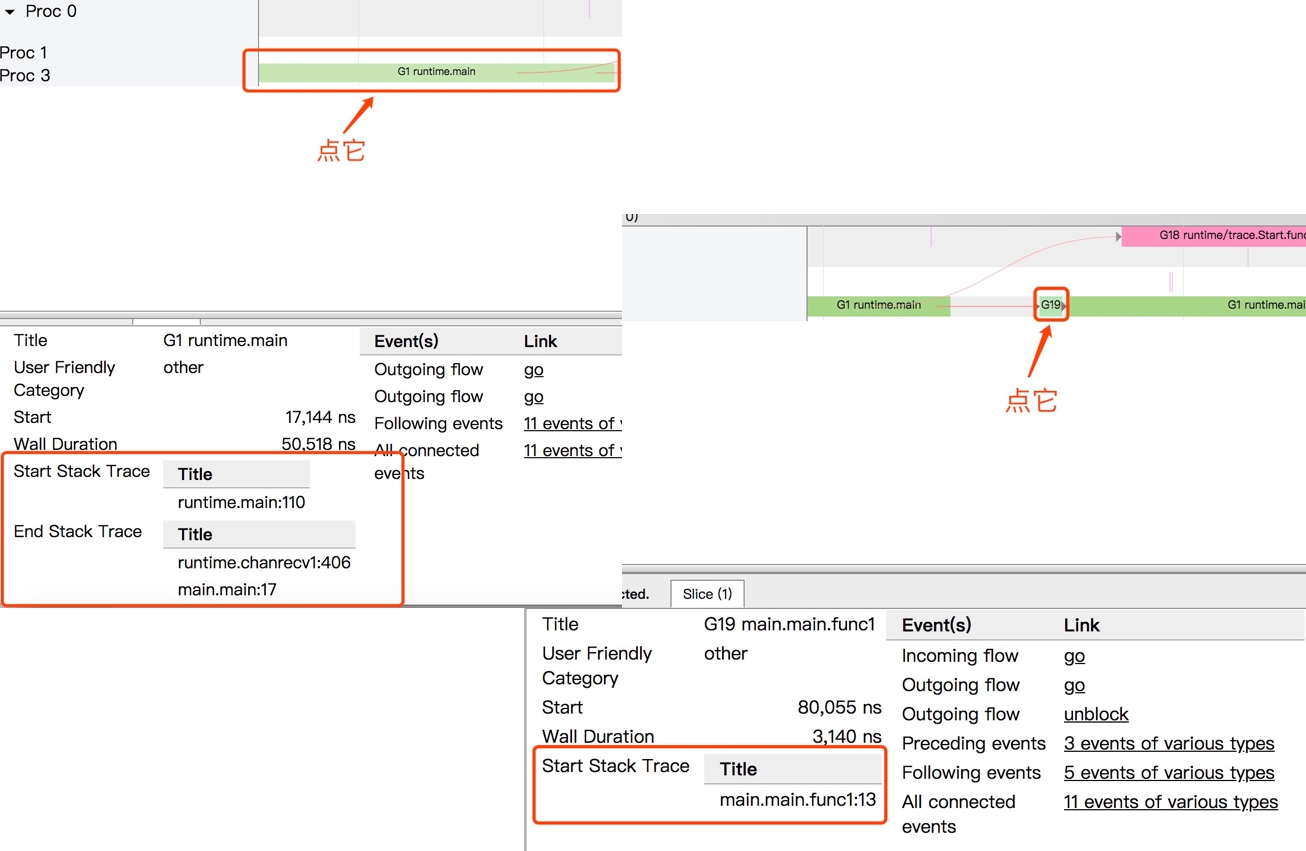Select the Proc 3 row label

click(25, 76)
